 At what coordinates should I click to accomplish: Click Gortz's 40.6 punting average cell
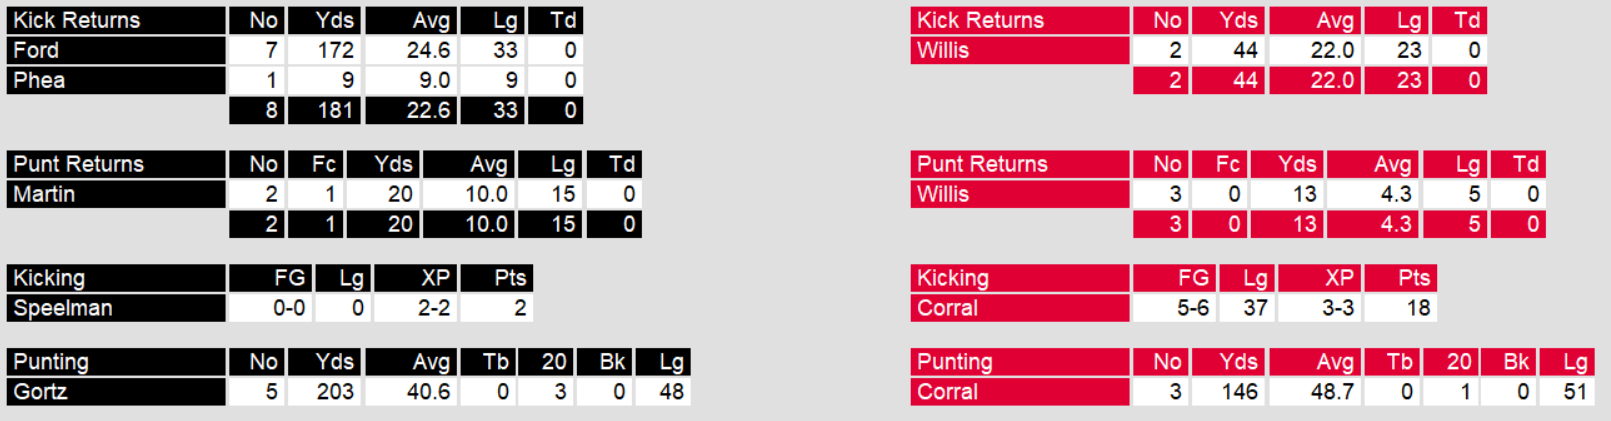pos(411,392)
